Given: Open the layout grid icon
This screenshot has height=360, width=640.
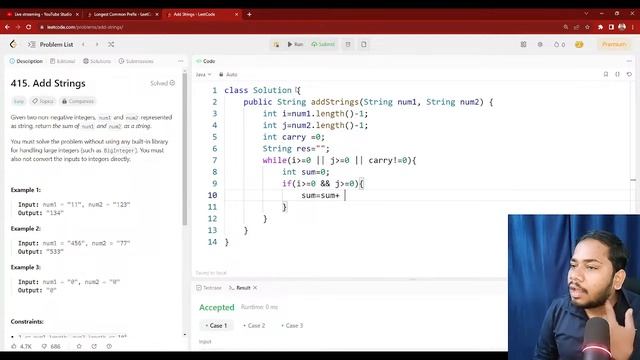Looking at the screenshot, I should 523,44.
